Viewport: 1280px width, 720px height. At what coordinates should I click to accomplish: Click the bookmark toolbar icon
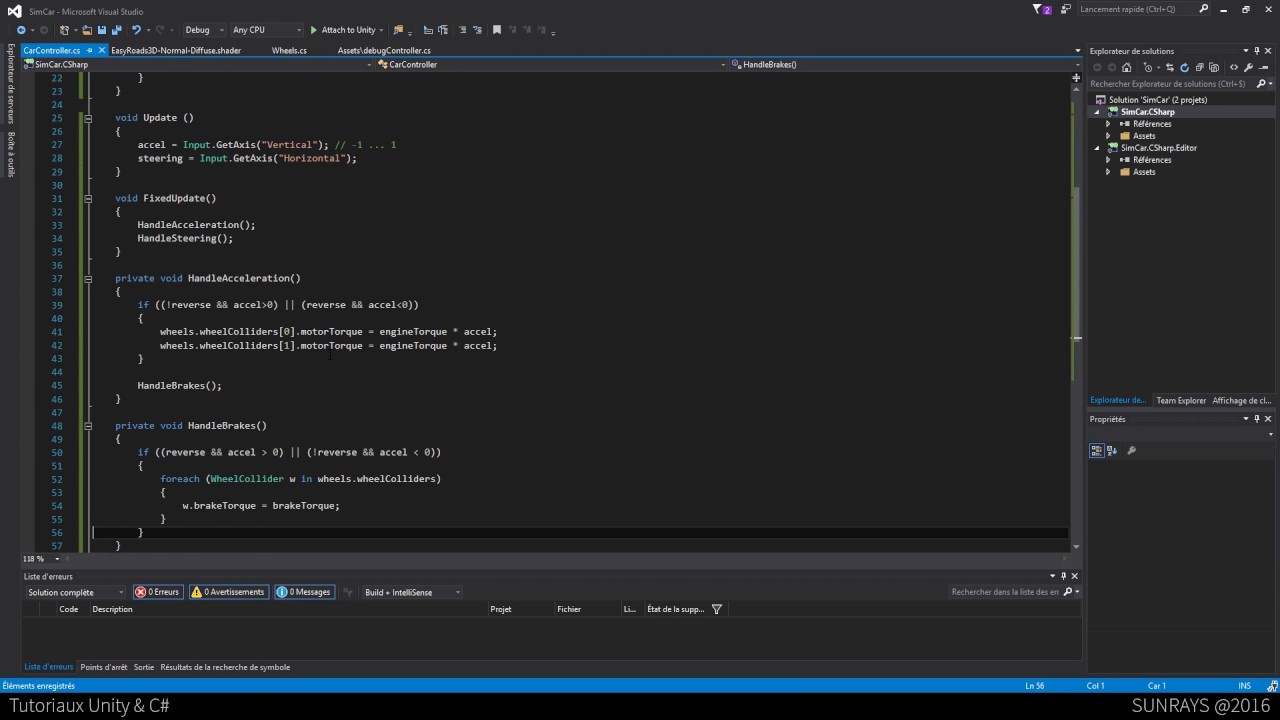coord(496,30)
